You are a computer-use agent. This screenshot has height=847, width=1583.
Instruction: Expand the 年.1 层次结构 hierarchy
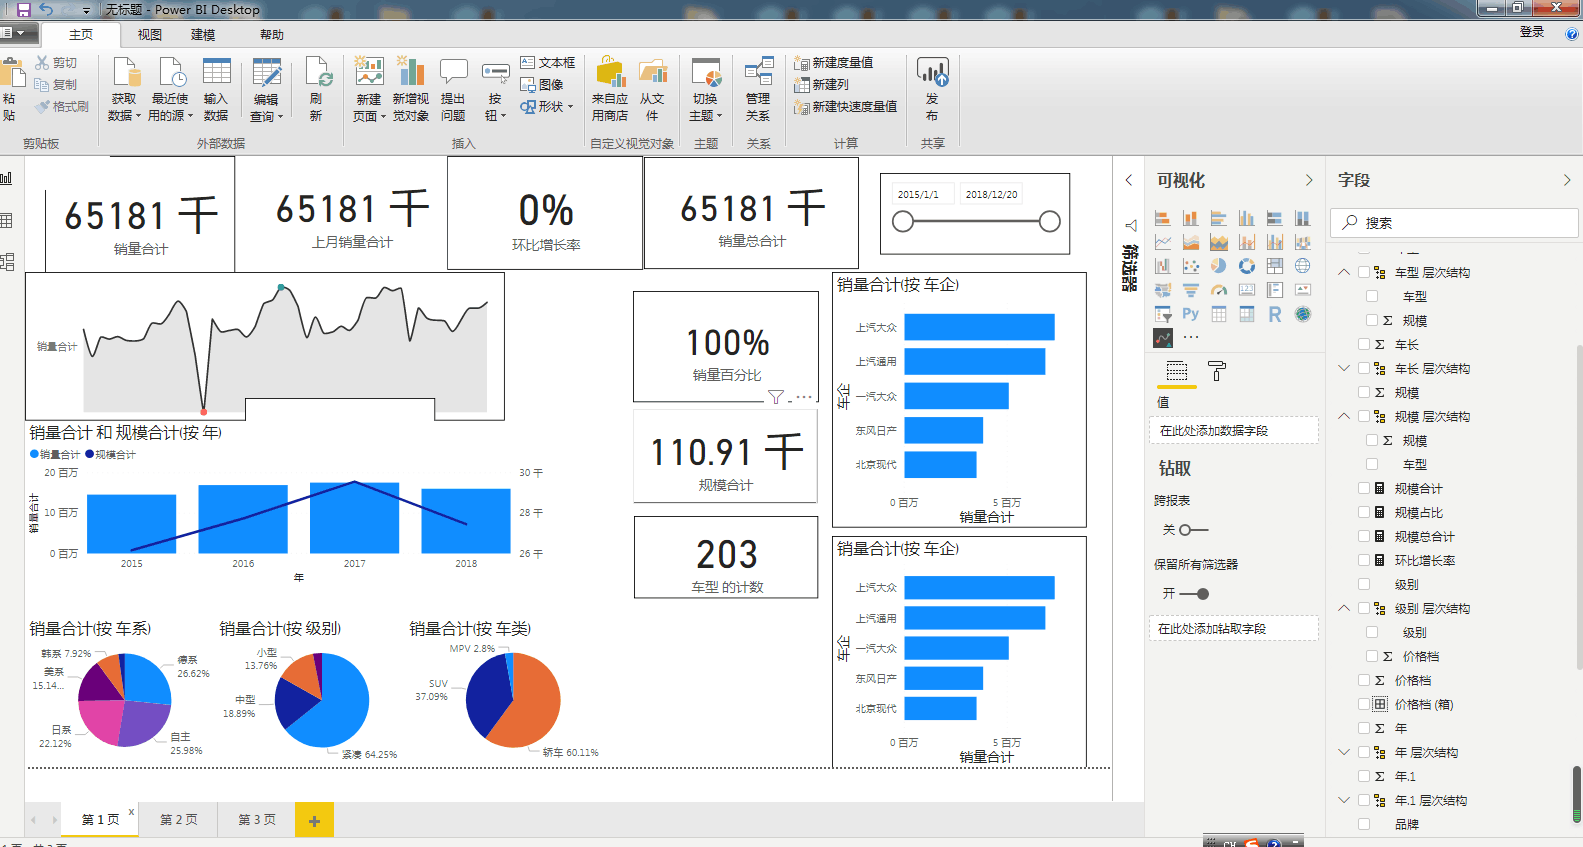(1344, 800)
